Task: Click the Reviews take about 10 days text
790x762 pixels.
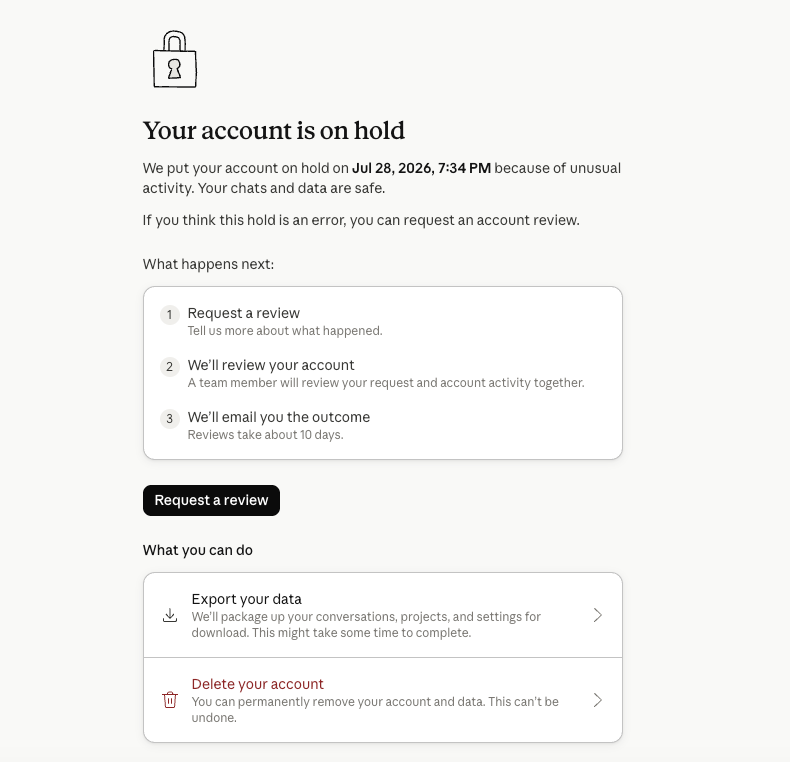Action: pos(266,434)
